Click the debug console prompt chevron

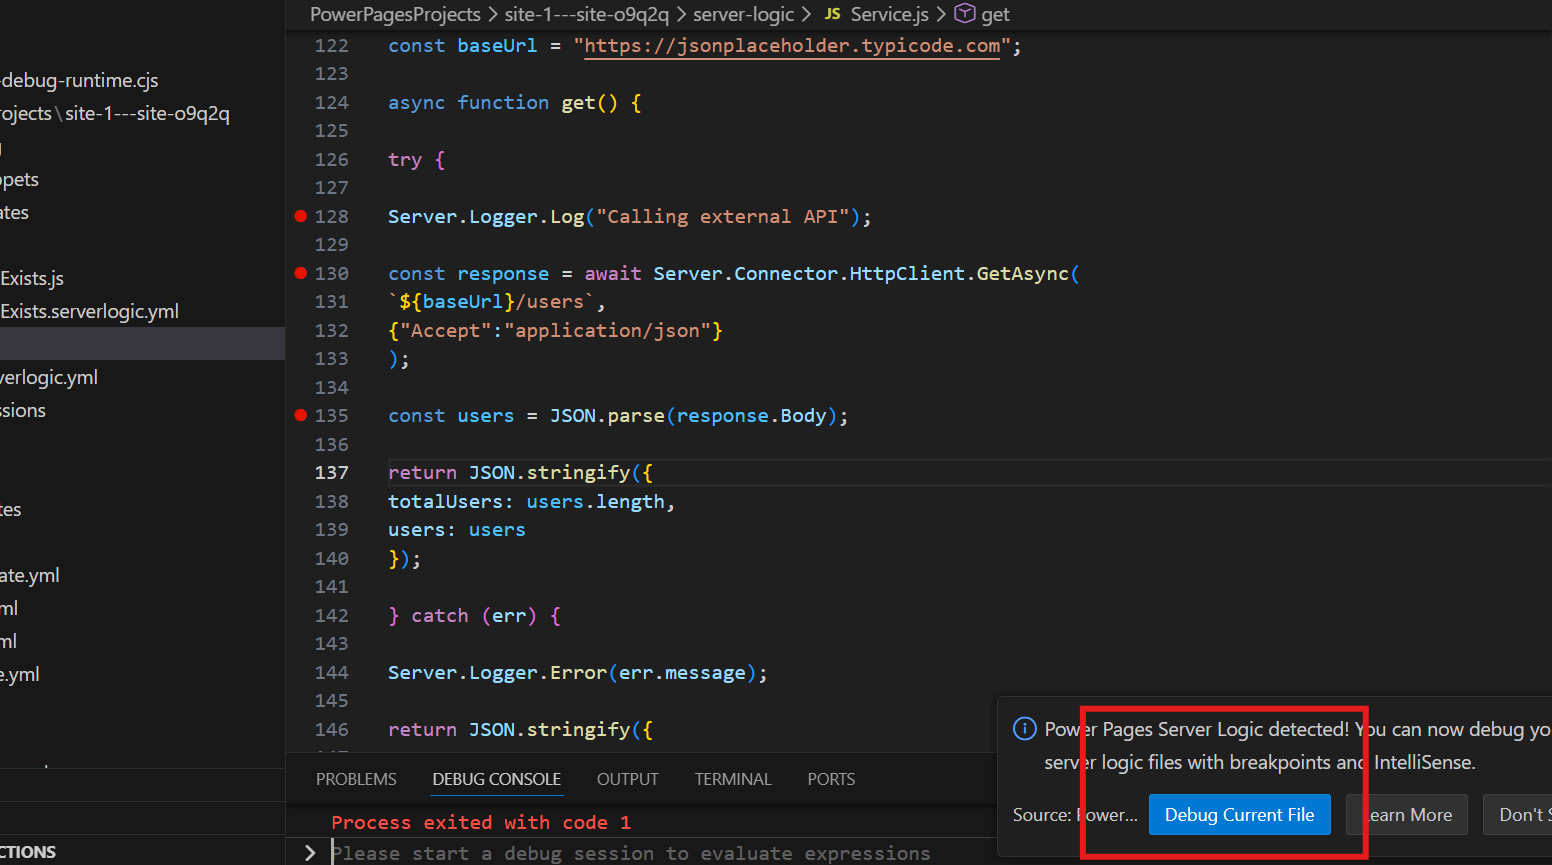(x=310, y=853)
